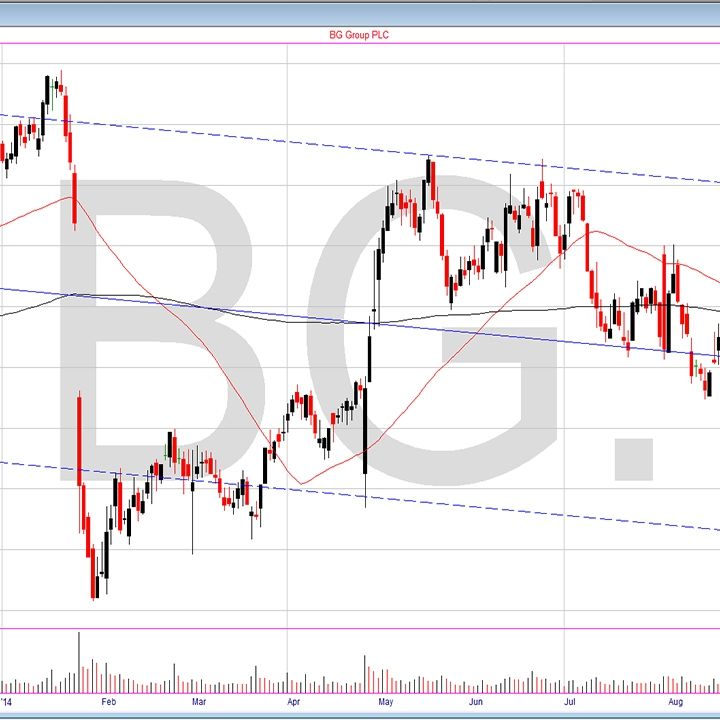Click the Apr date axis label
720x720 pixels.
(x=293, y=702)
